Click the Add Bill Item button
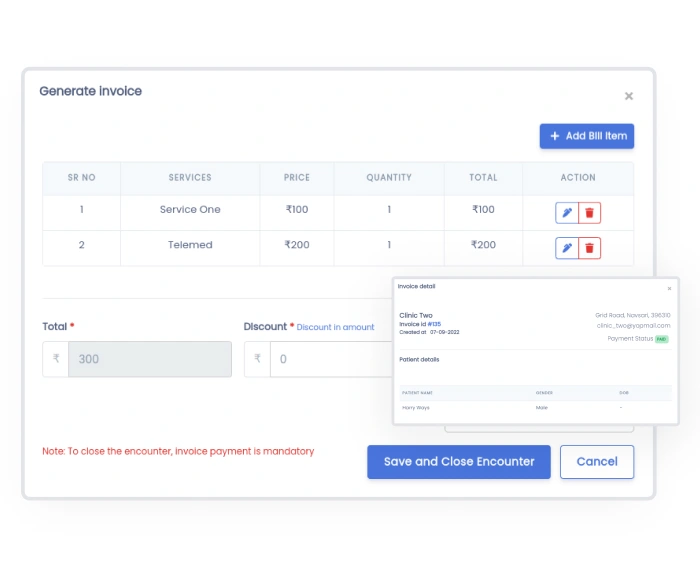 click(587, 136)
